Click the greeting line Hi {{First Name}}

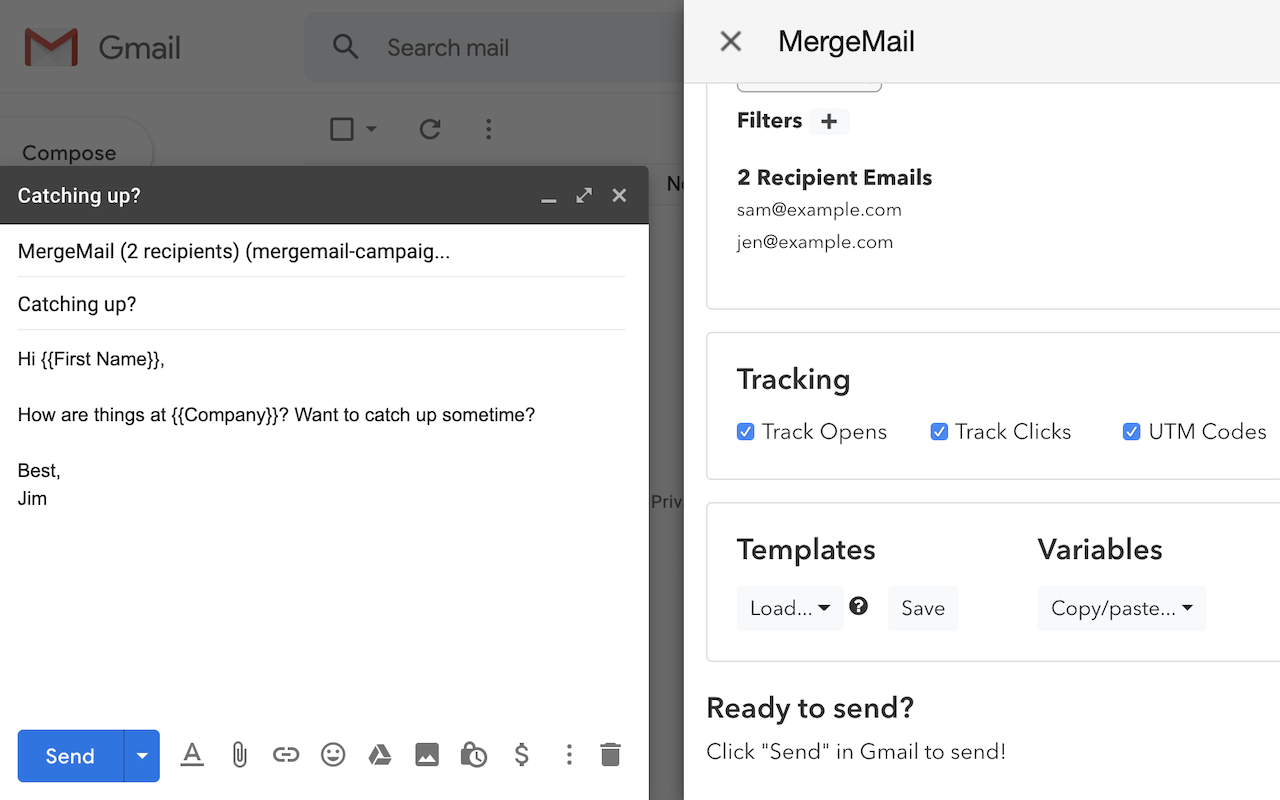pos(91,359)
